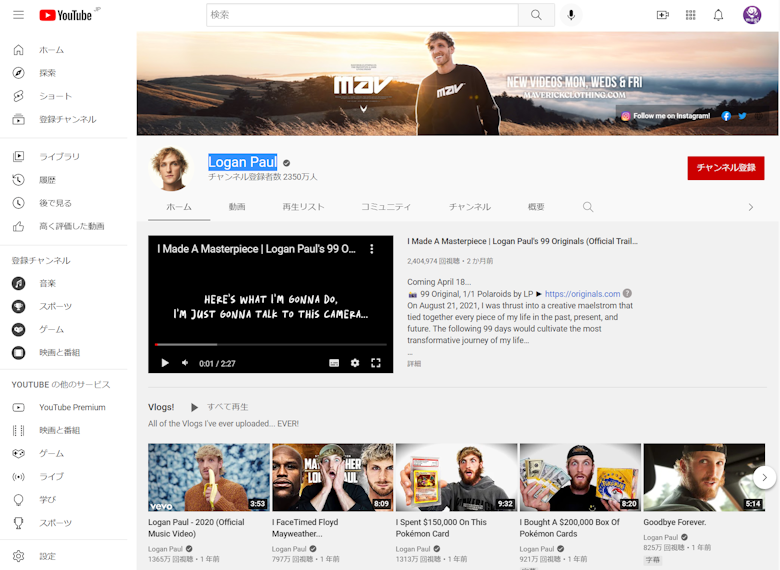Image resolution: width=780 pixels, height=570 pixels.
Task: Click the search magnifier button
Action: 536,15
